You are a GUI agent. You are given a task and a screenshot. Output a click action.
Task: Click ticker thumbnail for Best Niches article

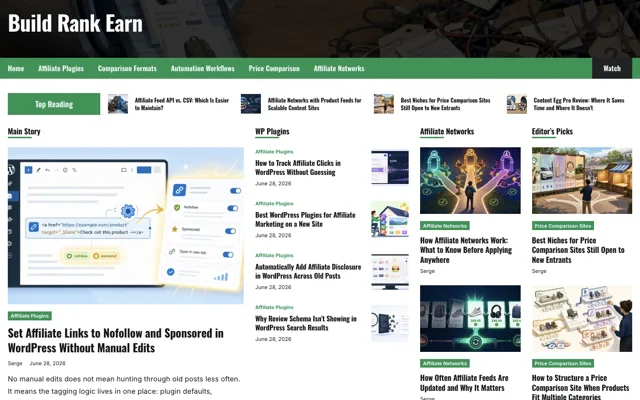click(384, 104)
